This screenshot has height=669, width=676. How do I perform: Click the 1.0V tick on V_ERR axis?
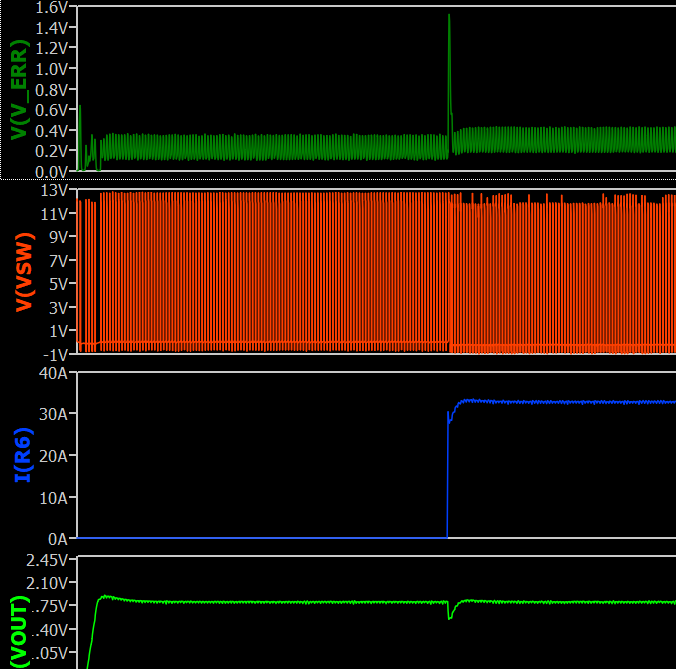[x=51, y=69]
